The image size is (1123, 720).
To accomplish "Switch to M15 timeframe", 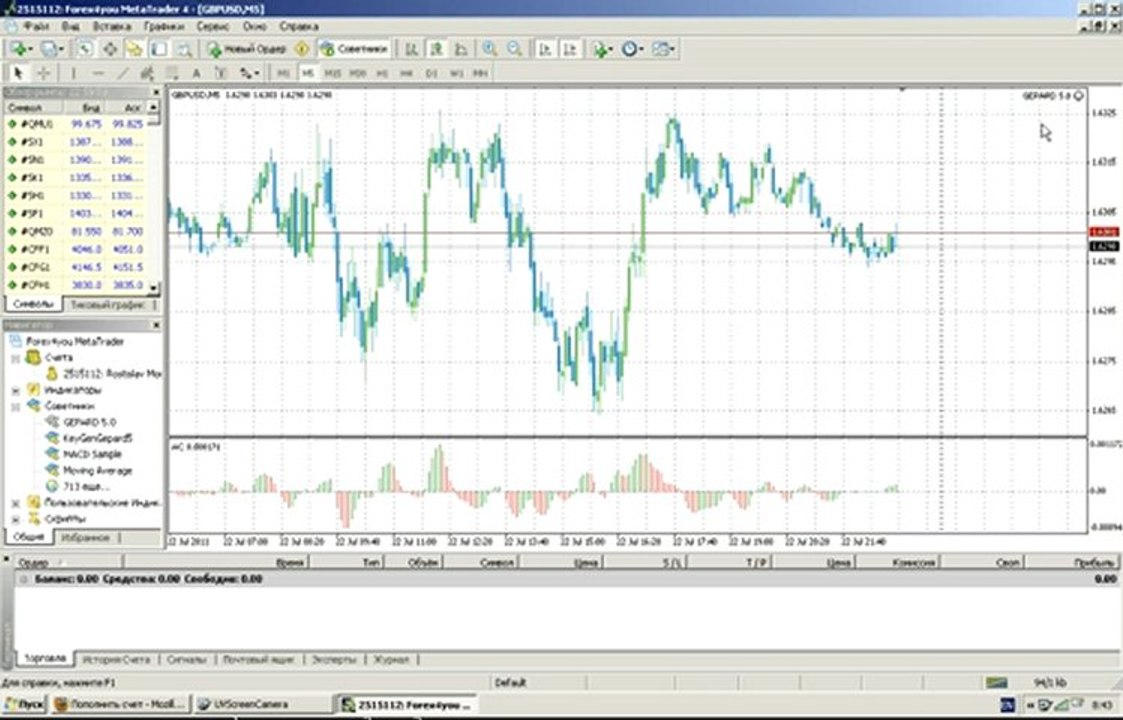I will coord(332,73).
